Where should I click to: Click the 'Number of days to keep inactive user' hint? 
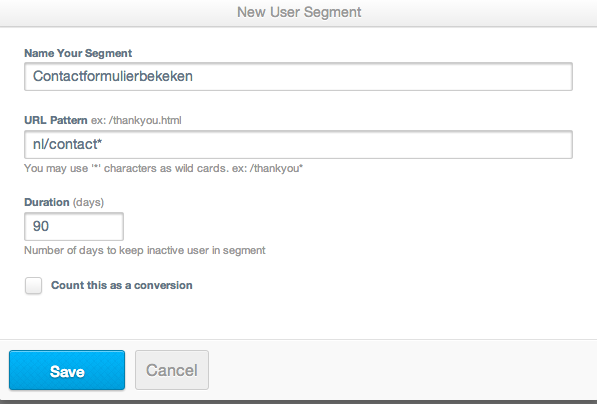[x=145, y=250]
